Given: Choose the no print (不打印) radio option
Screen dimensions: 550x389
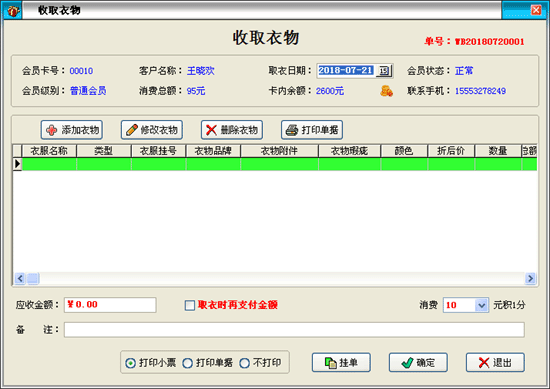Looking at the screenshot, I should (244, 363).
